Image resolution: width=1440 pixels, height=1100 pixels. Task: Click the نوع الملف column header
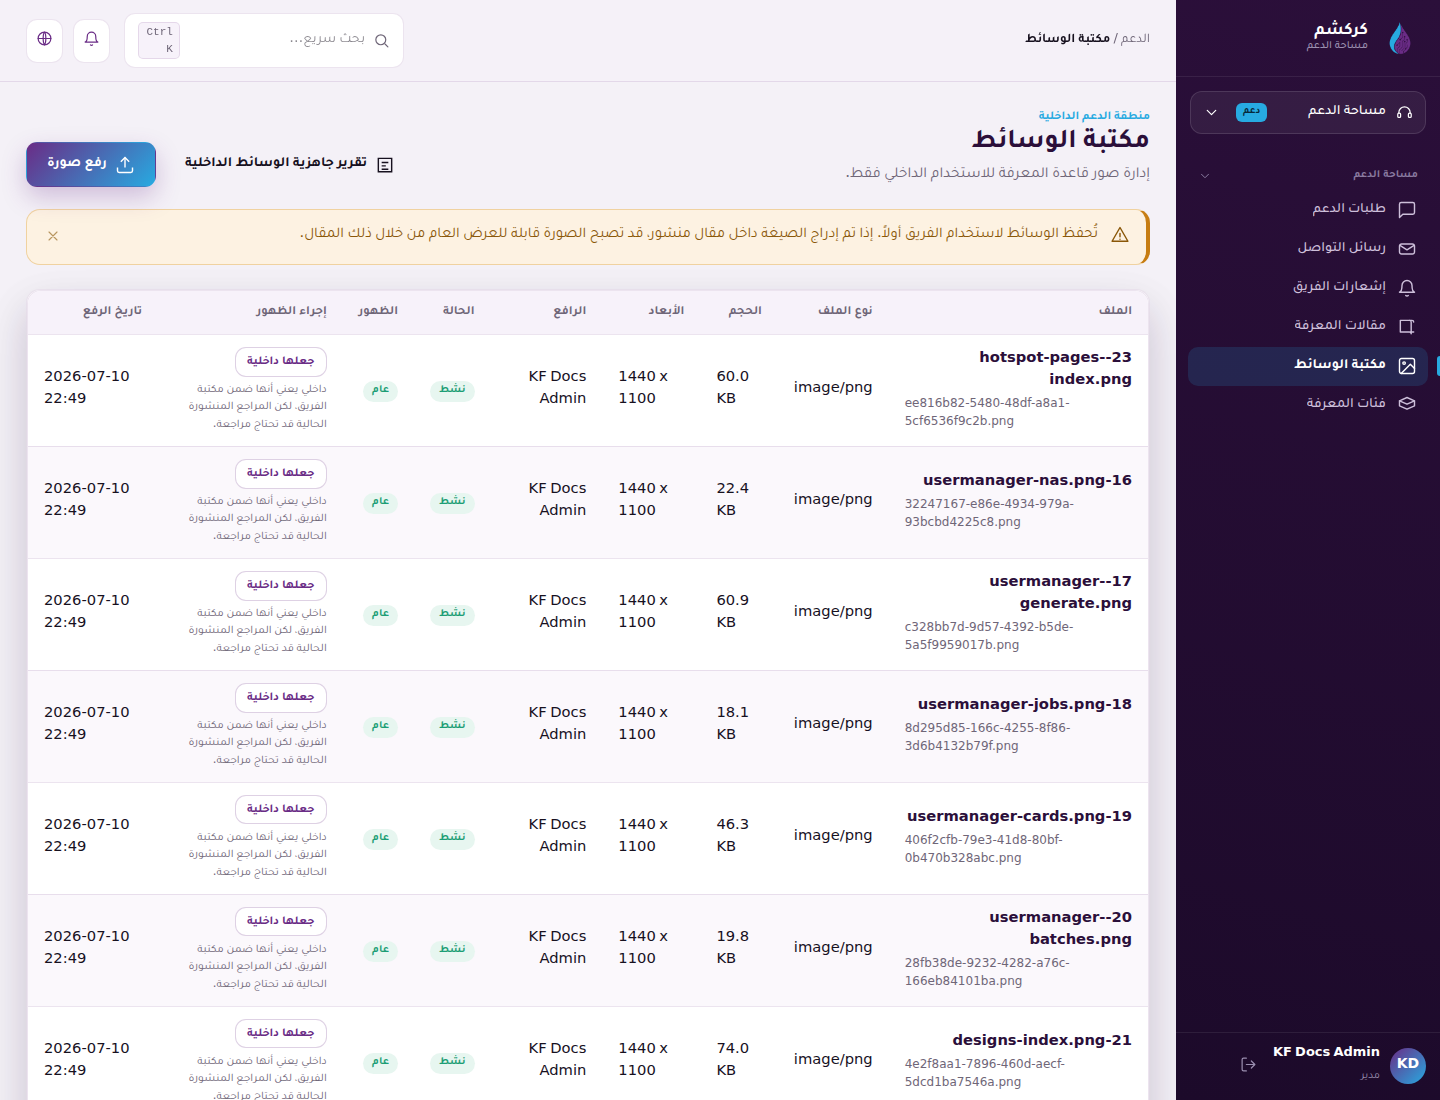(x=845, y=311)
